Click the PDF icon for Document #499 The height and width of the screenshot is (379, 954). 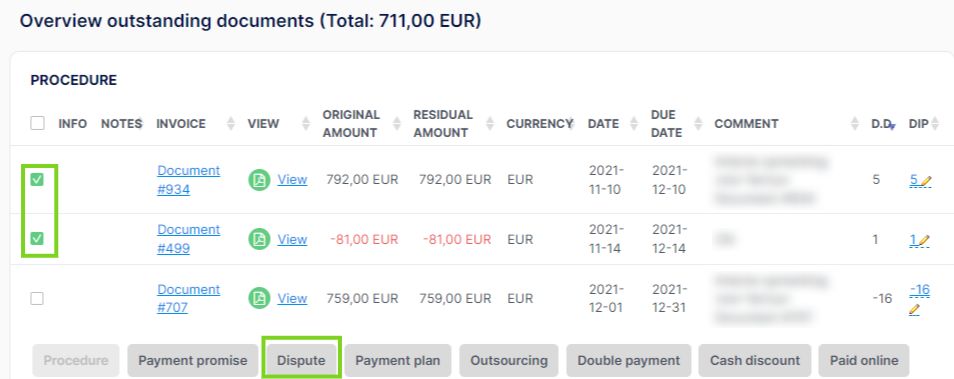pyautogui.click(x=259, y=239)
